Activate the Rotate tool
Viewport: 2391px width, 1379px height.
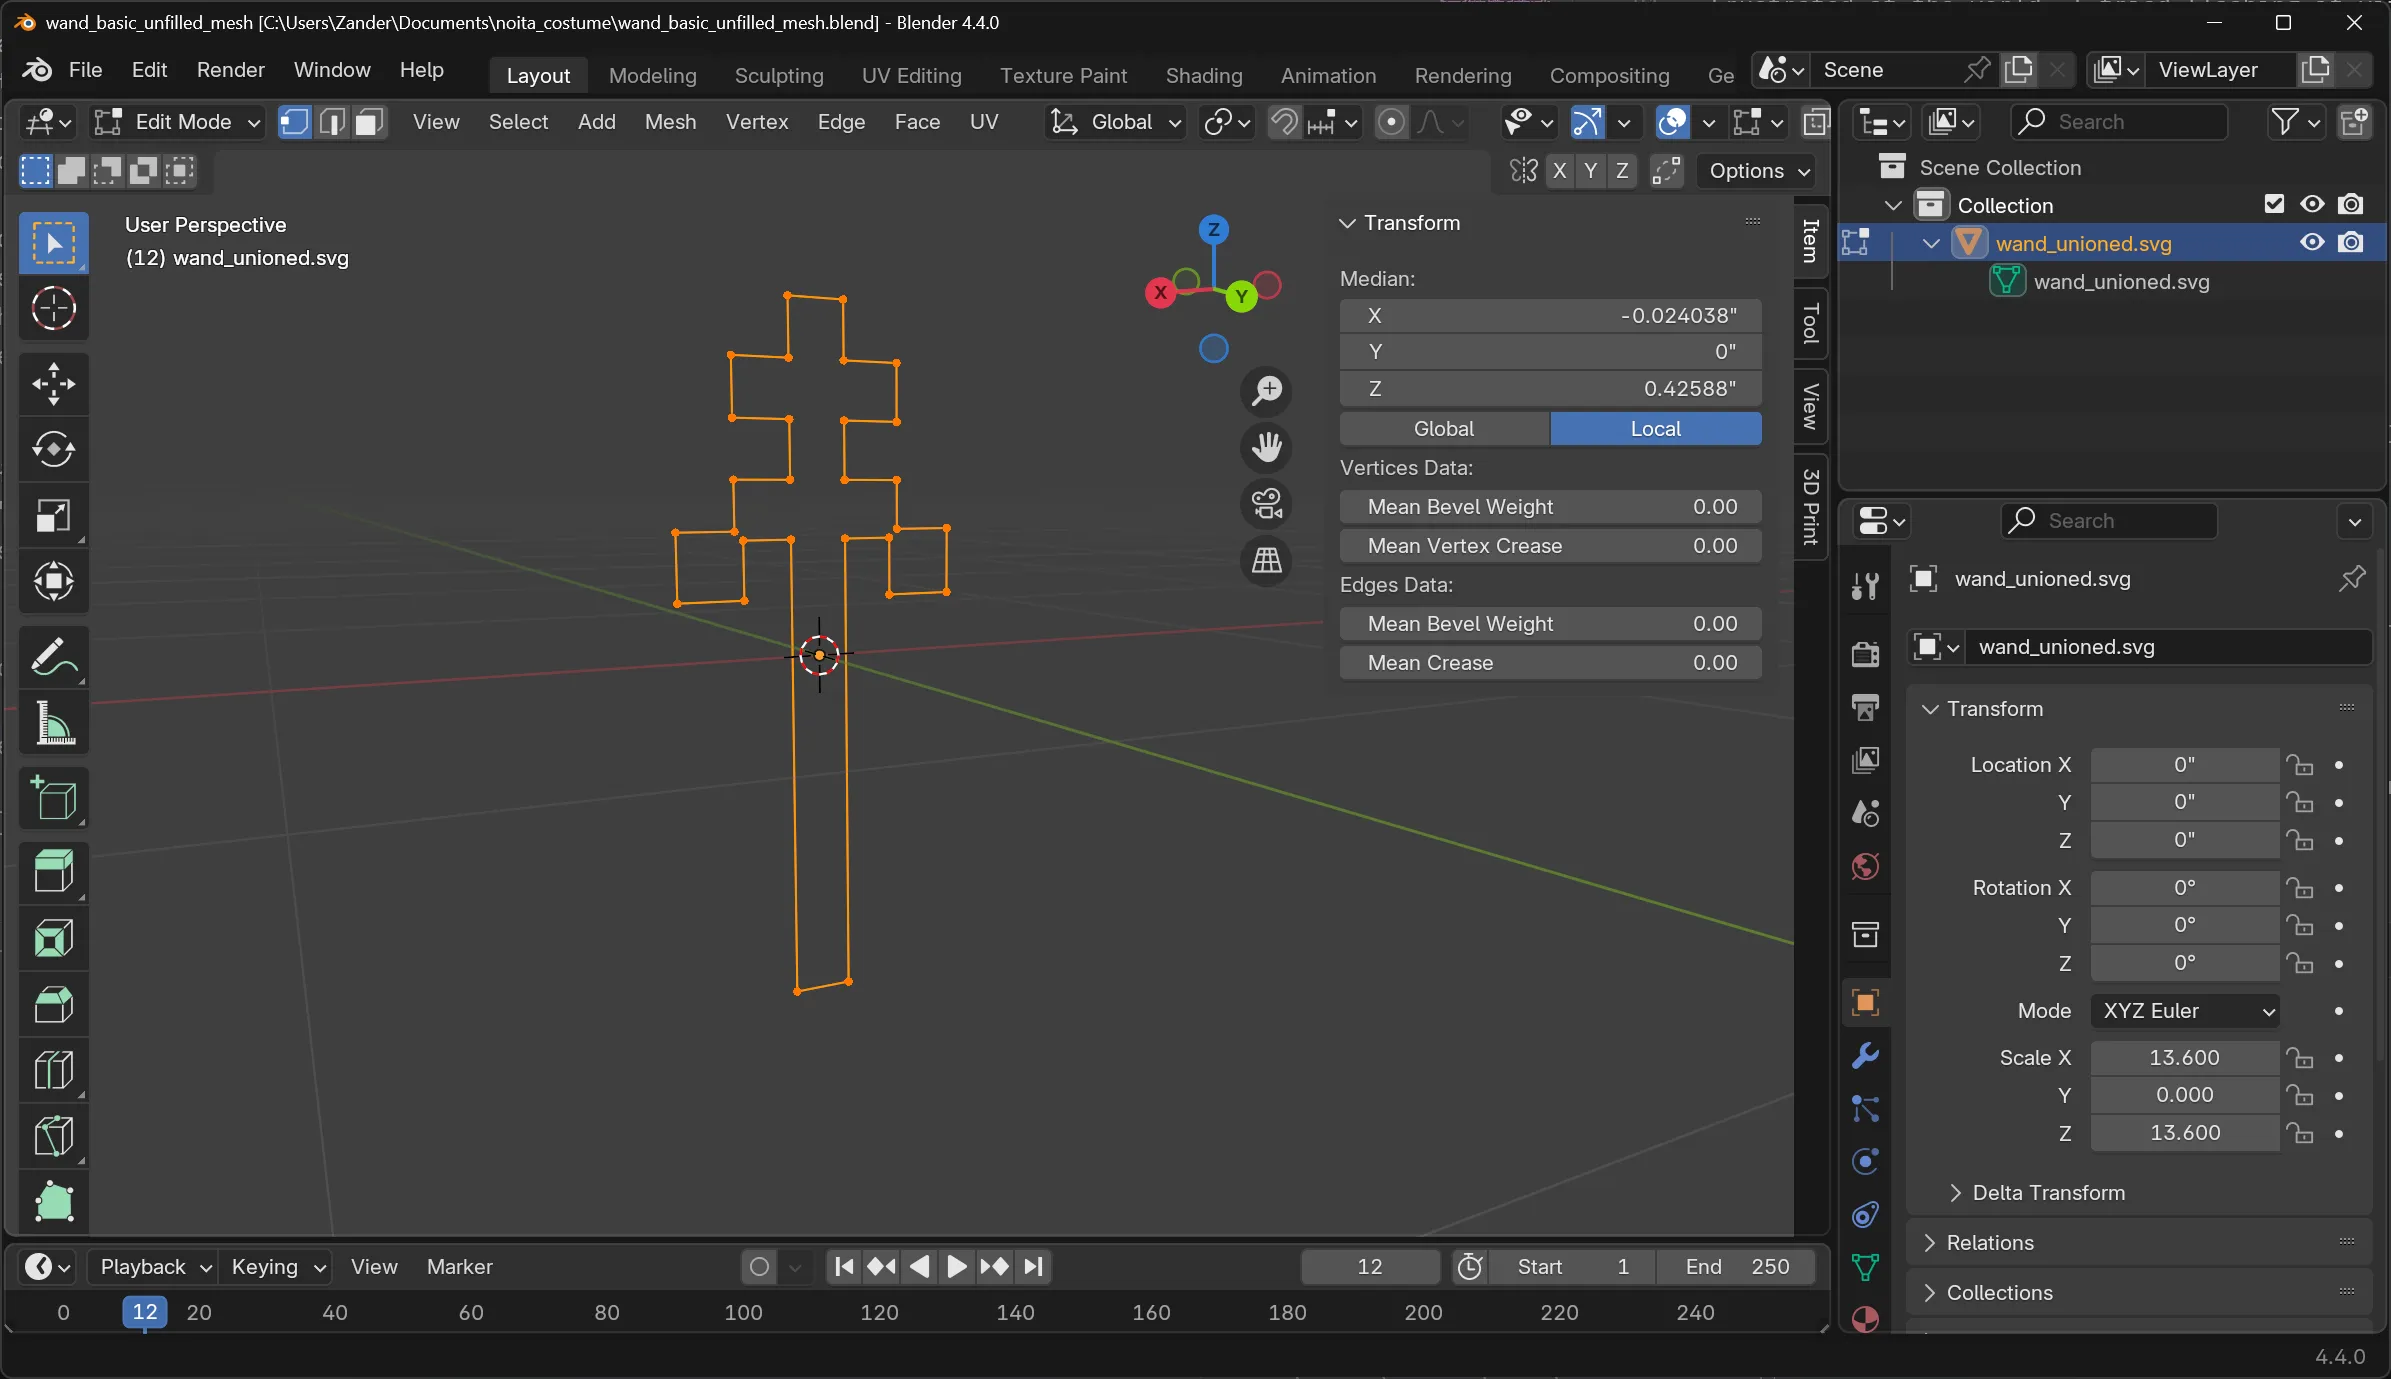point(53,449)
